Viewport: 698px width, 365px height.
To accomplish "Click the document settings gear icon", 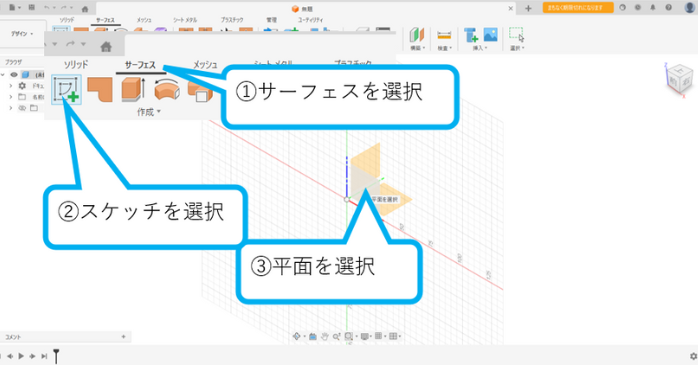I will [22, 85].
